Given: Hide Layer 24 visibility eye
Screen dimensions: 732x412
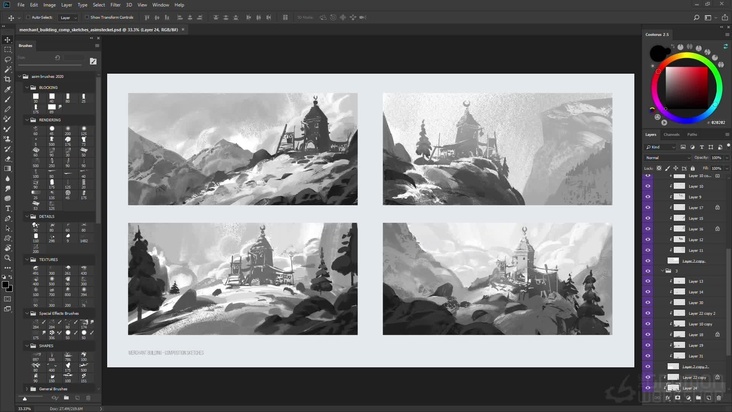Looking at the screenshot, I should (x=648, y=388).
